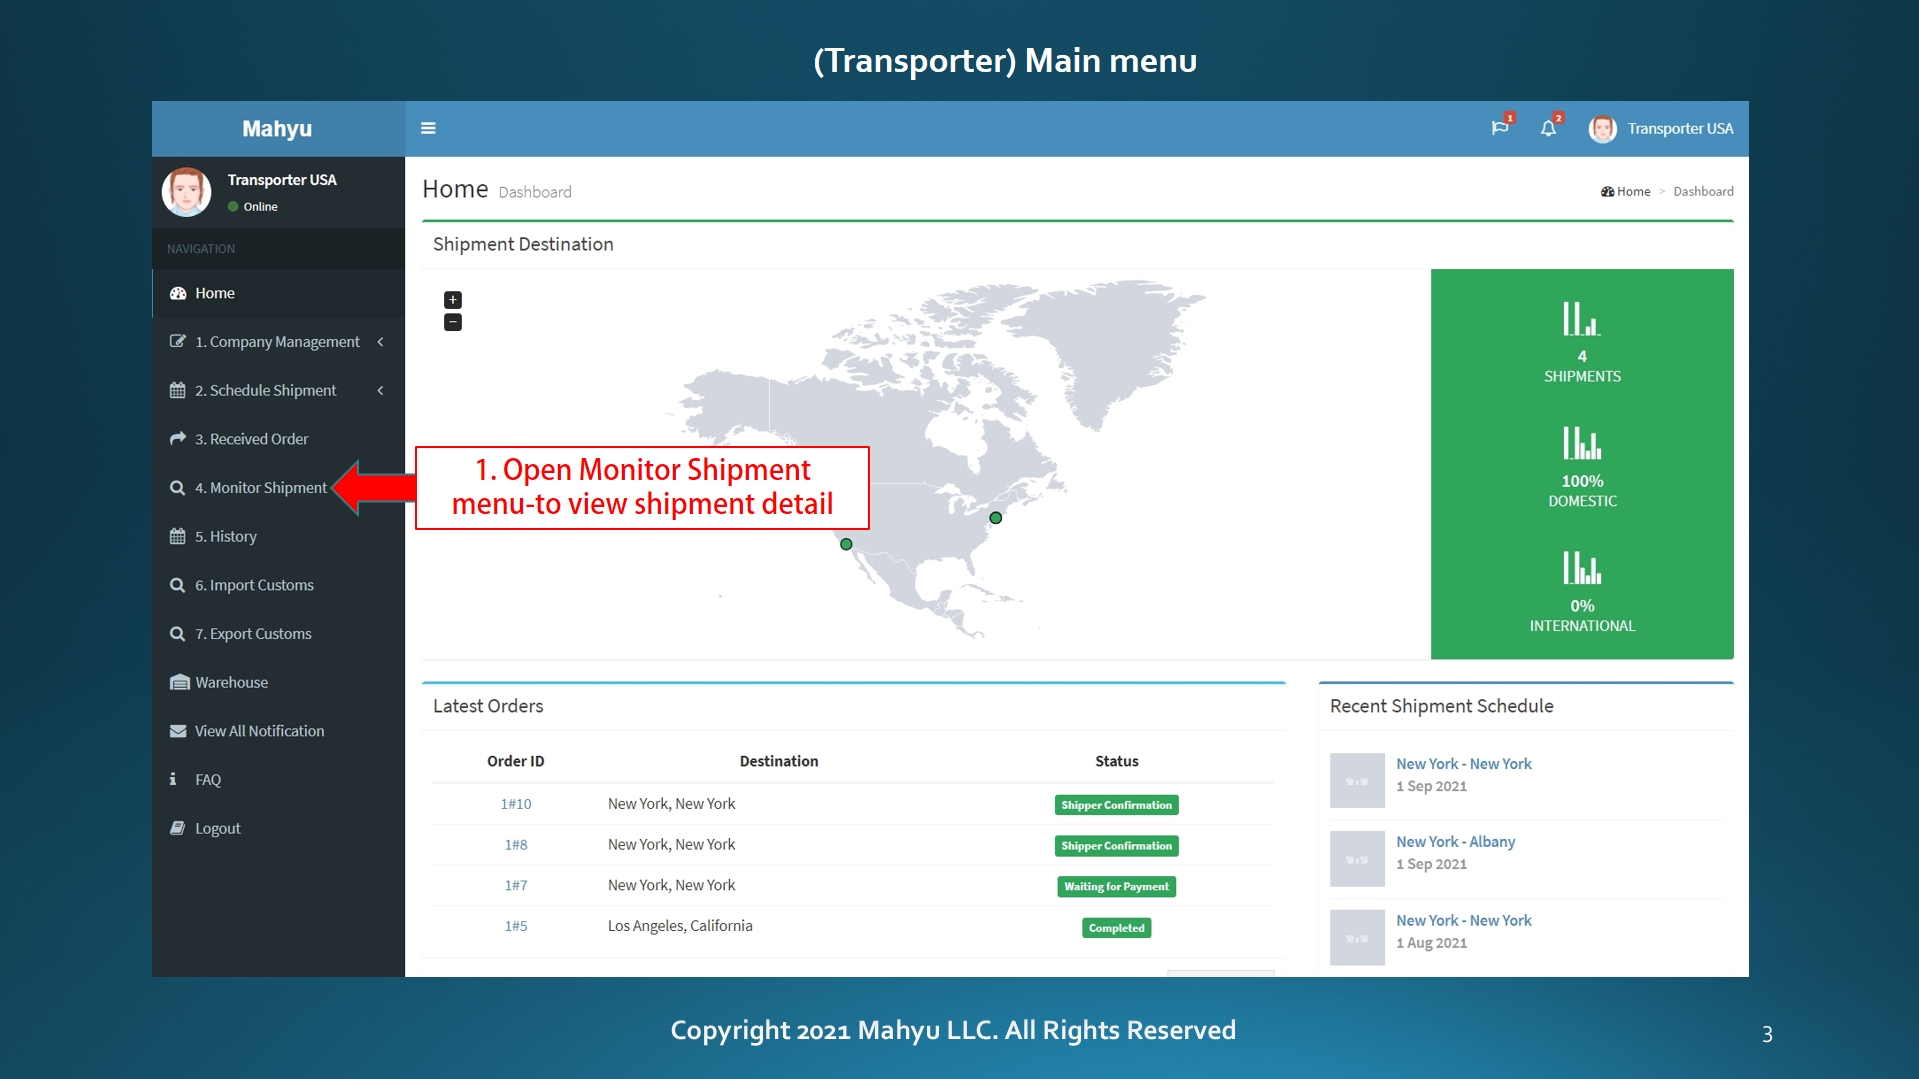Open New York - Albany schedule link
The image size is (1919, 1079).
pos(1455,842)
